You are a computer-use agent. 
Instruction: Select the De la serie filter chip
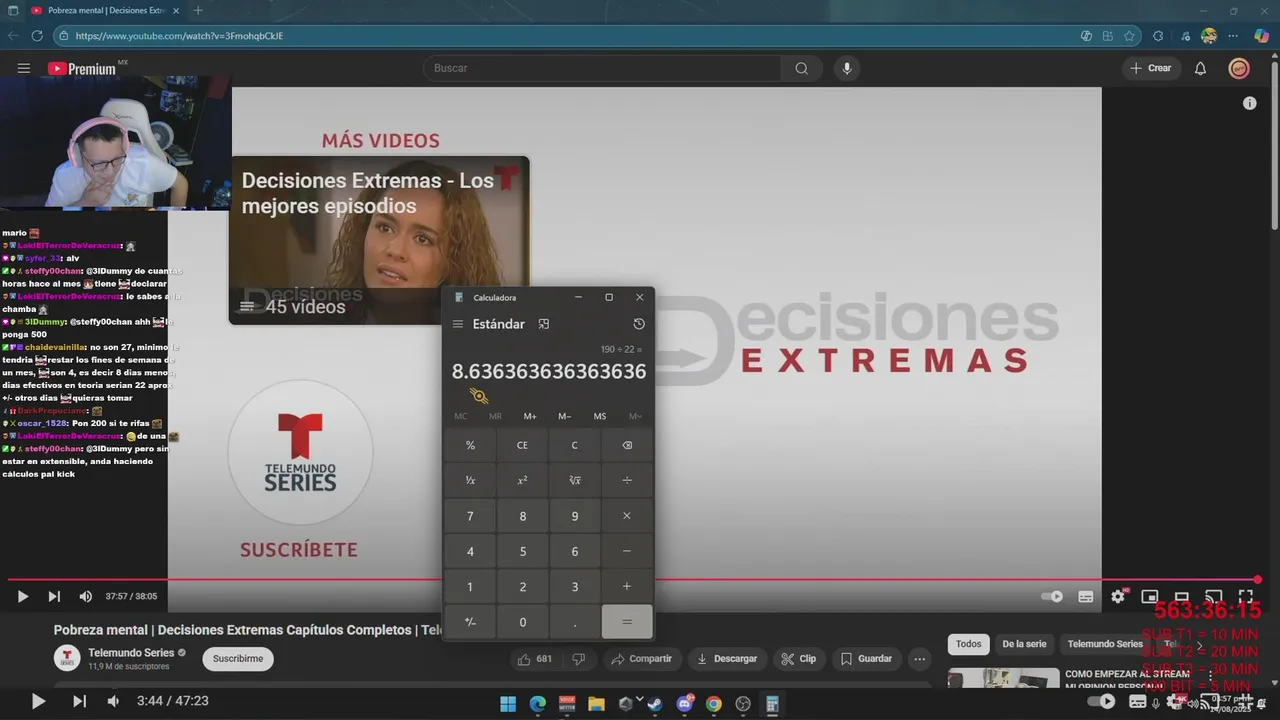pos(1024,644)
